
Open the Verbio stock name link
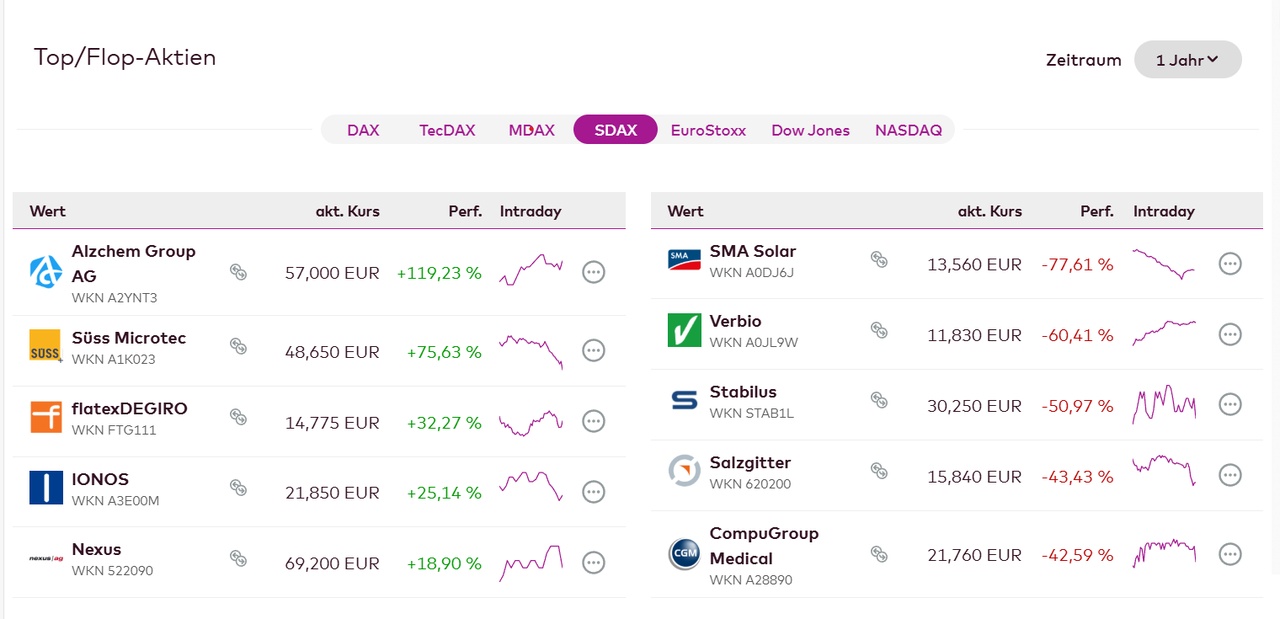(x=736, y=321)
